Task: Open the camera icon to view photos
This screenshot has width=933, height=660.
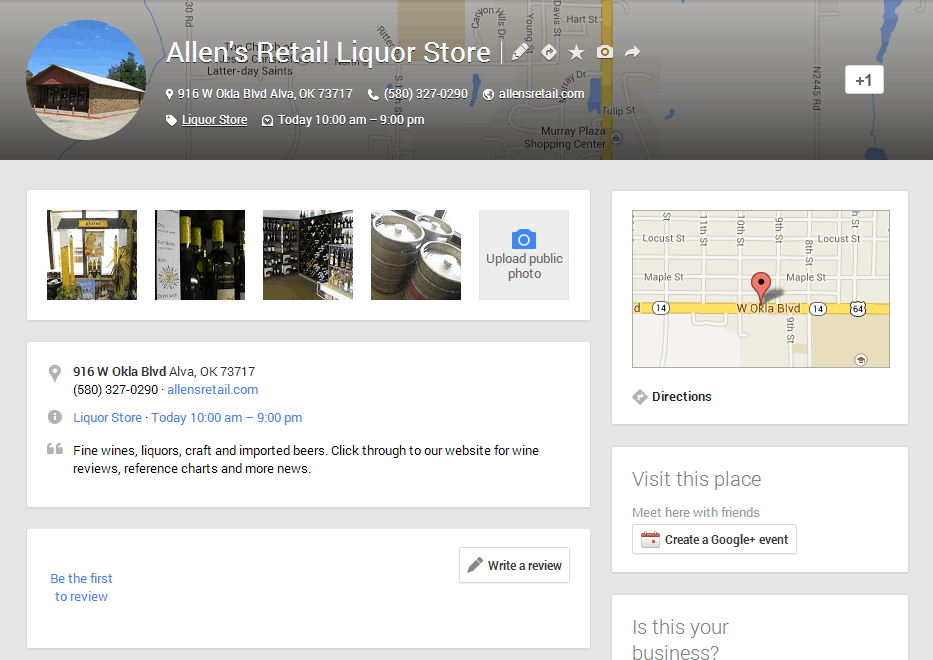Action: [605, 52]
